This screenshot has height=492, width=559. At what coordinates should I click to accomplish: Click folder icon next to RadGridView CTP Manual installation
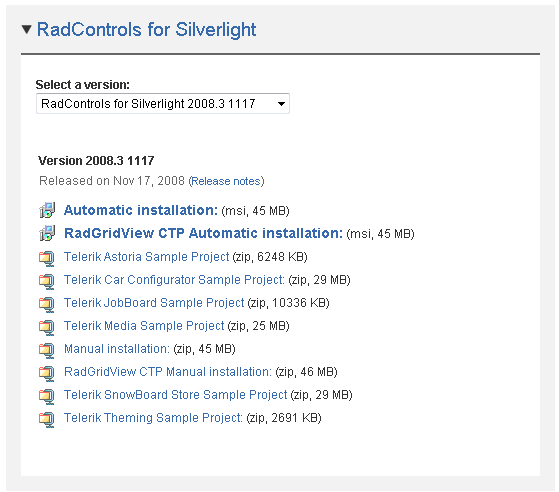tap(47, 373)
